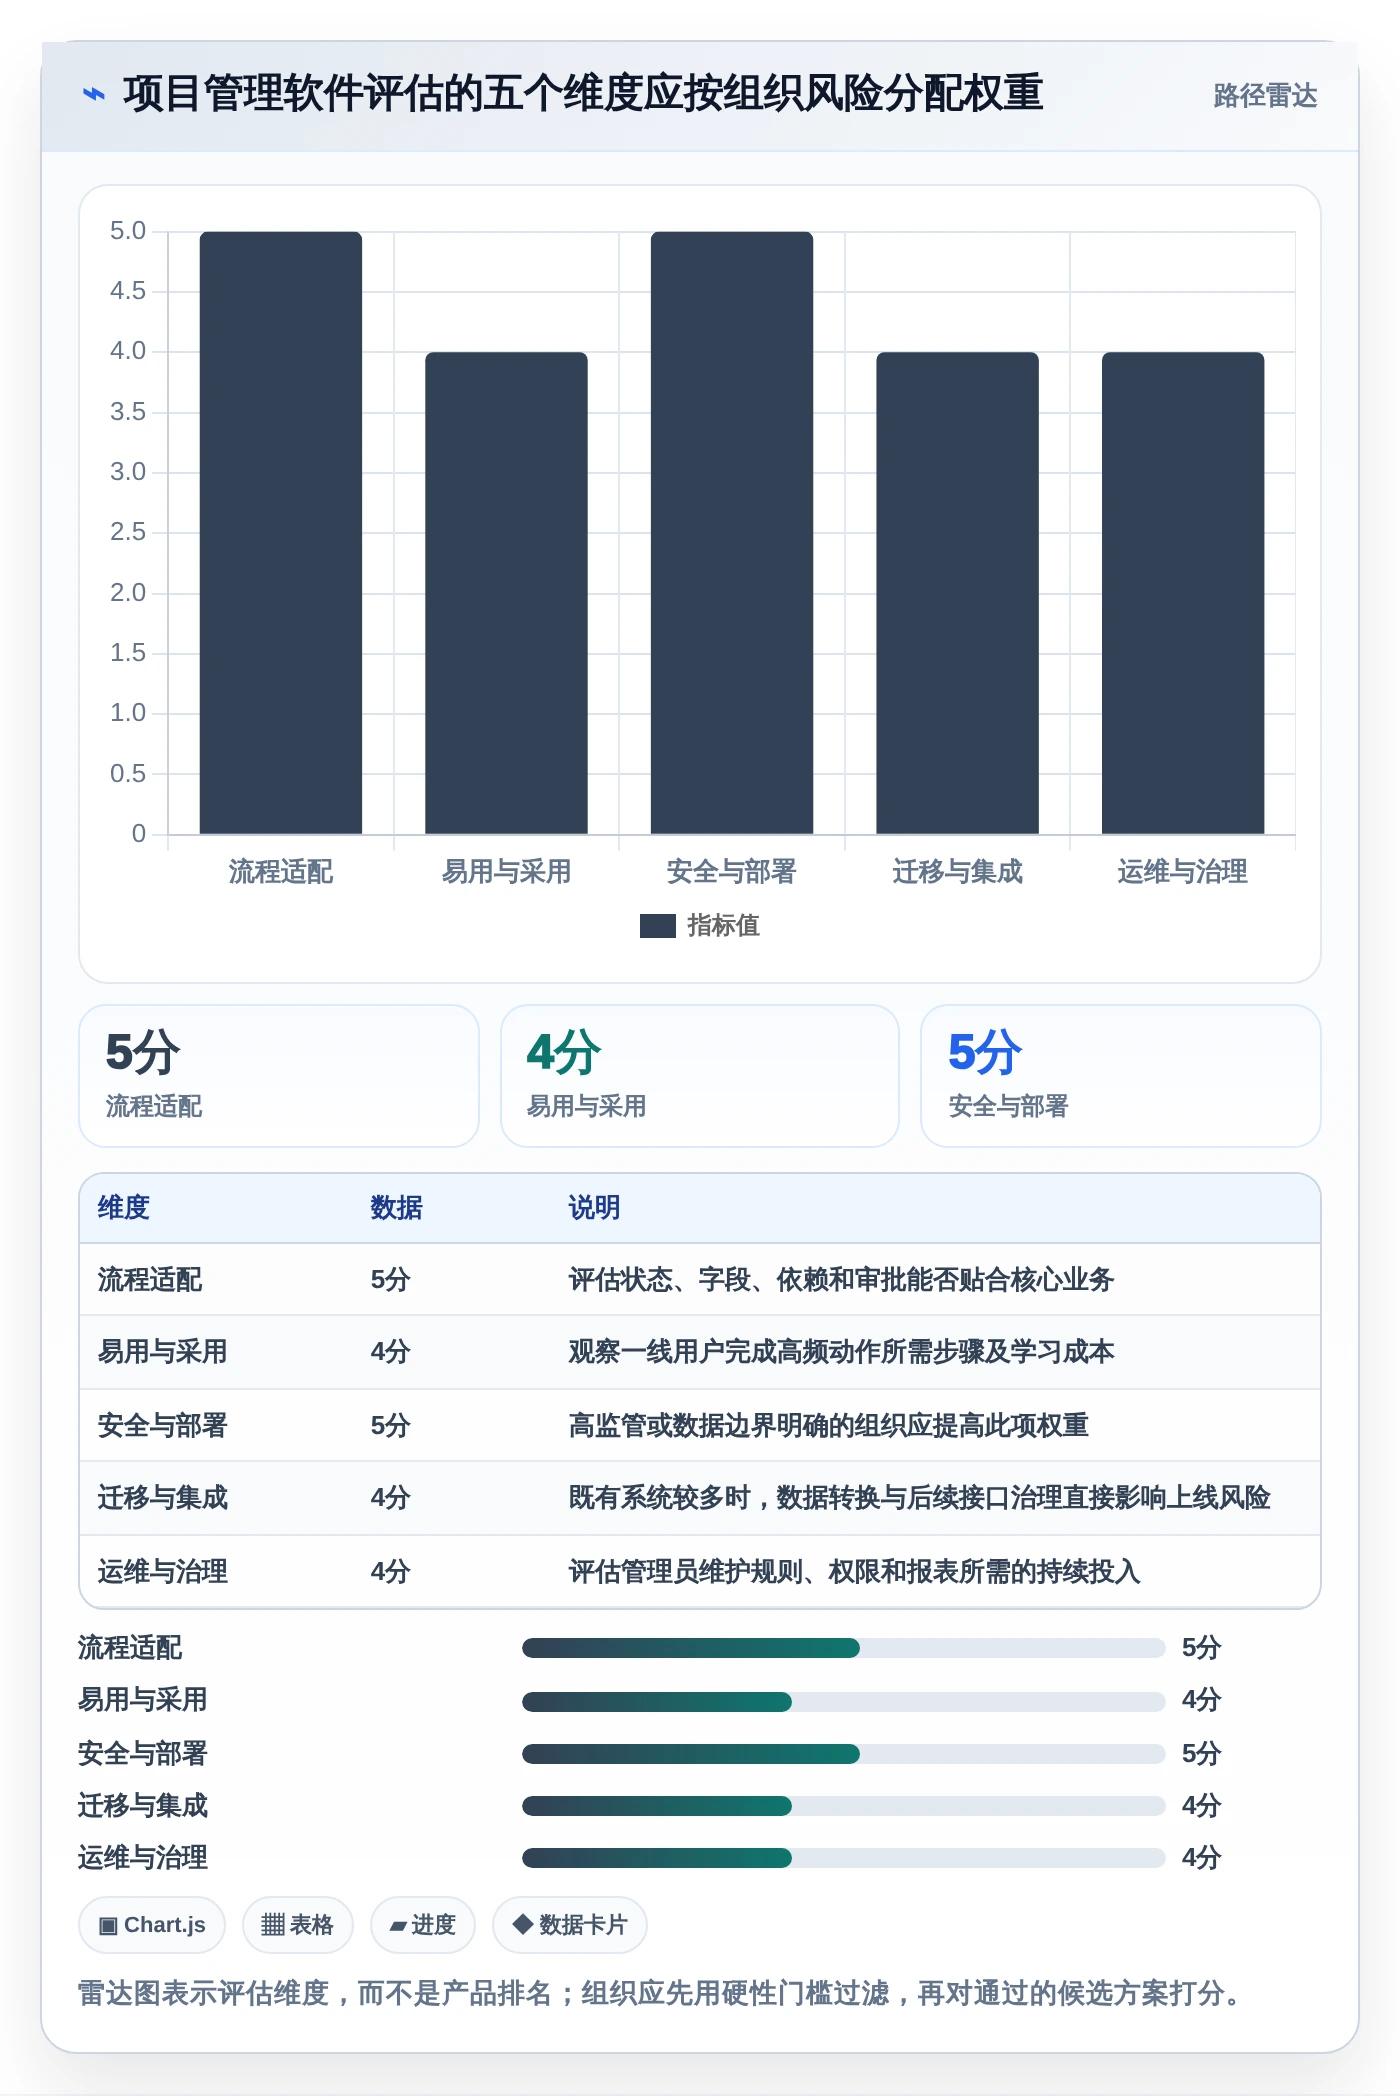Click the 运维与治理 progress bar

pos(843,1858)
